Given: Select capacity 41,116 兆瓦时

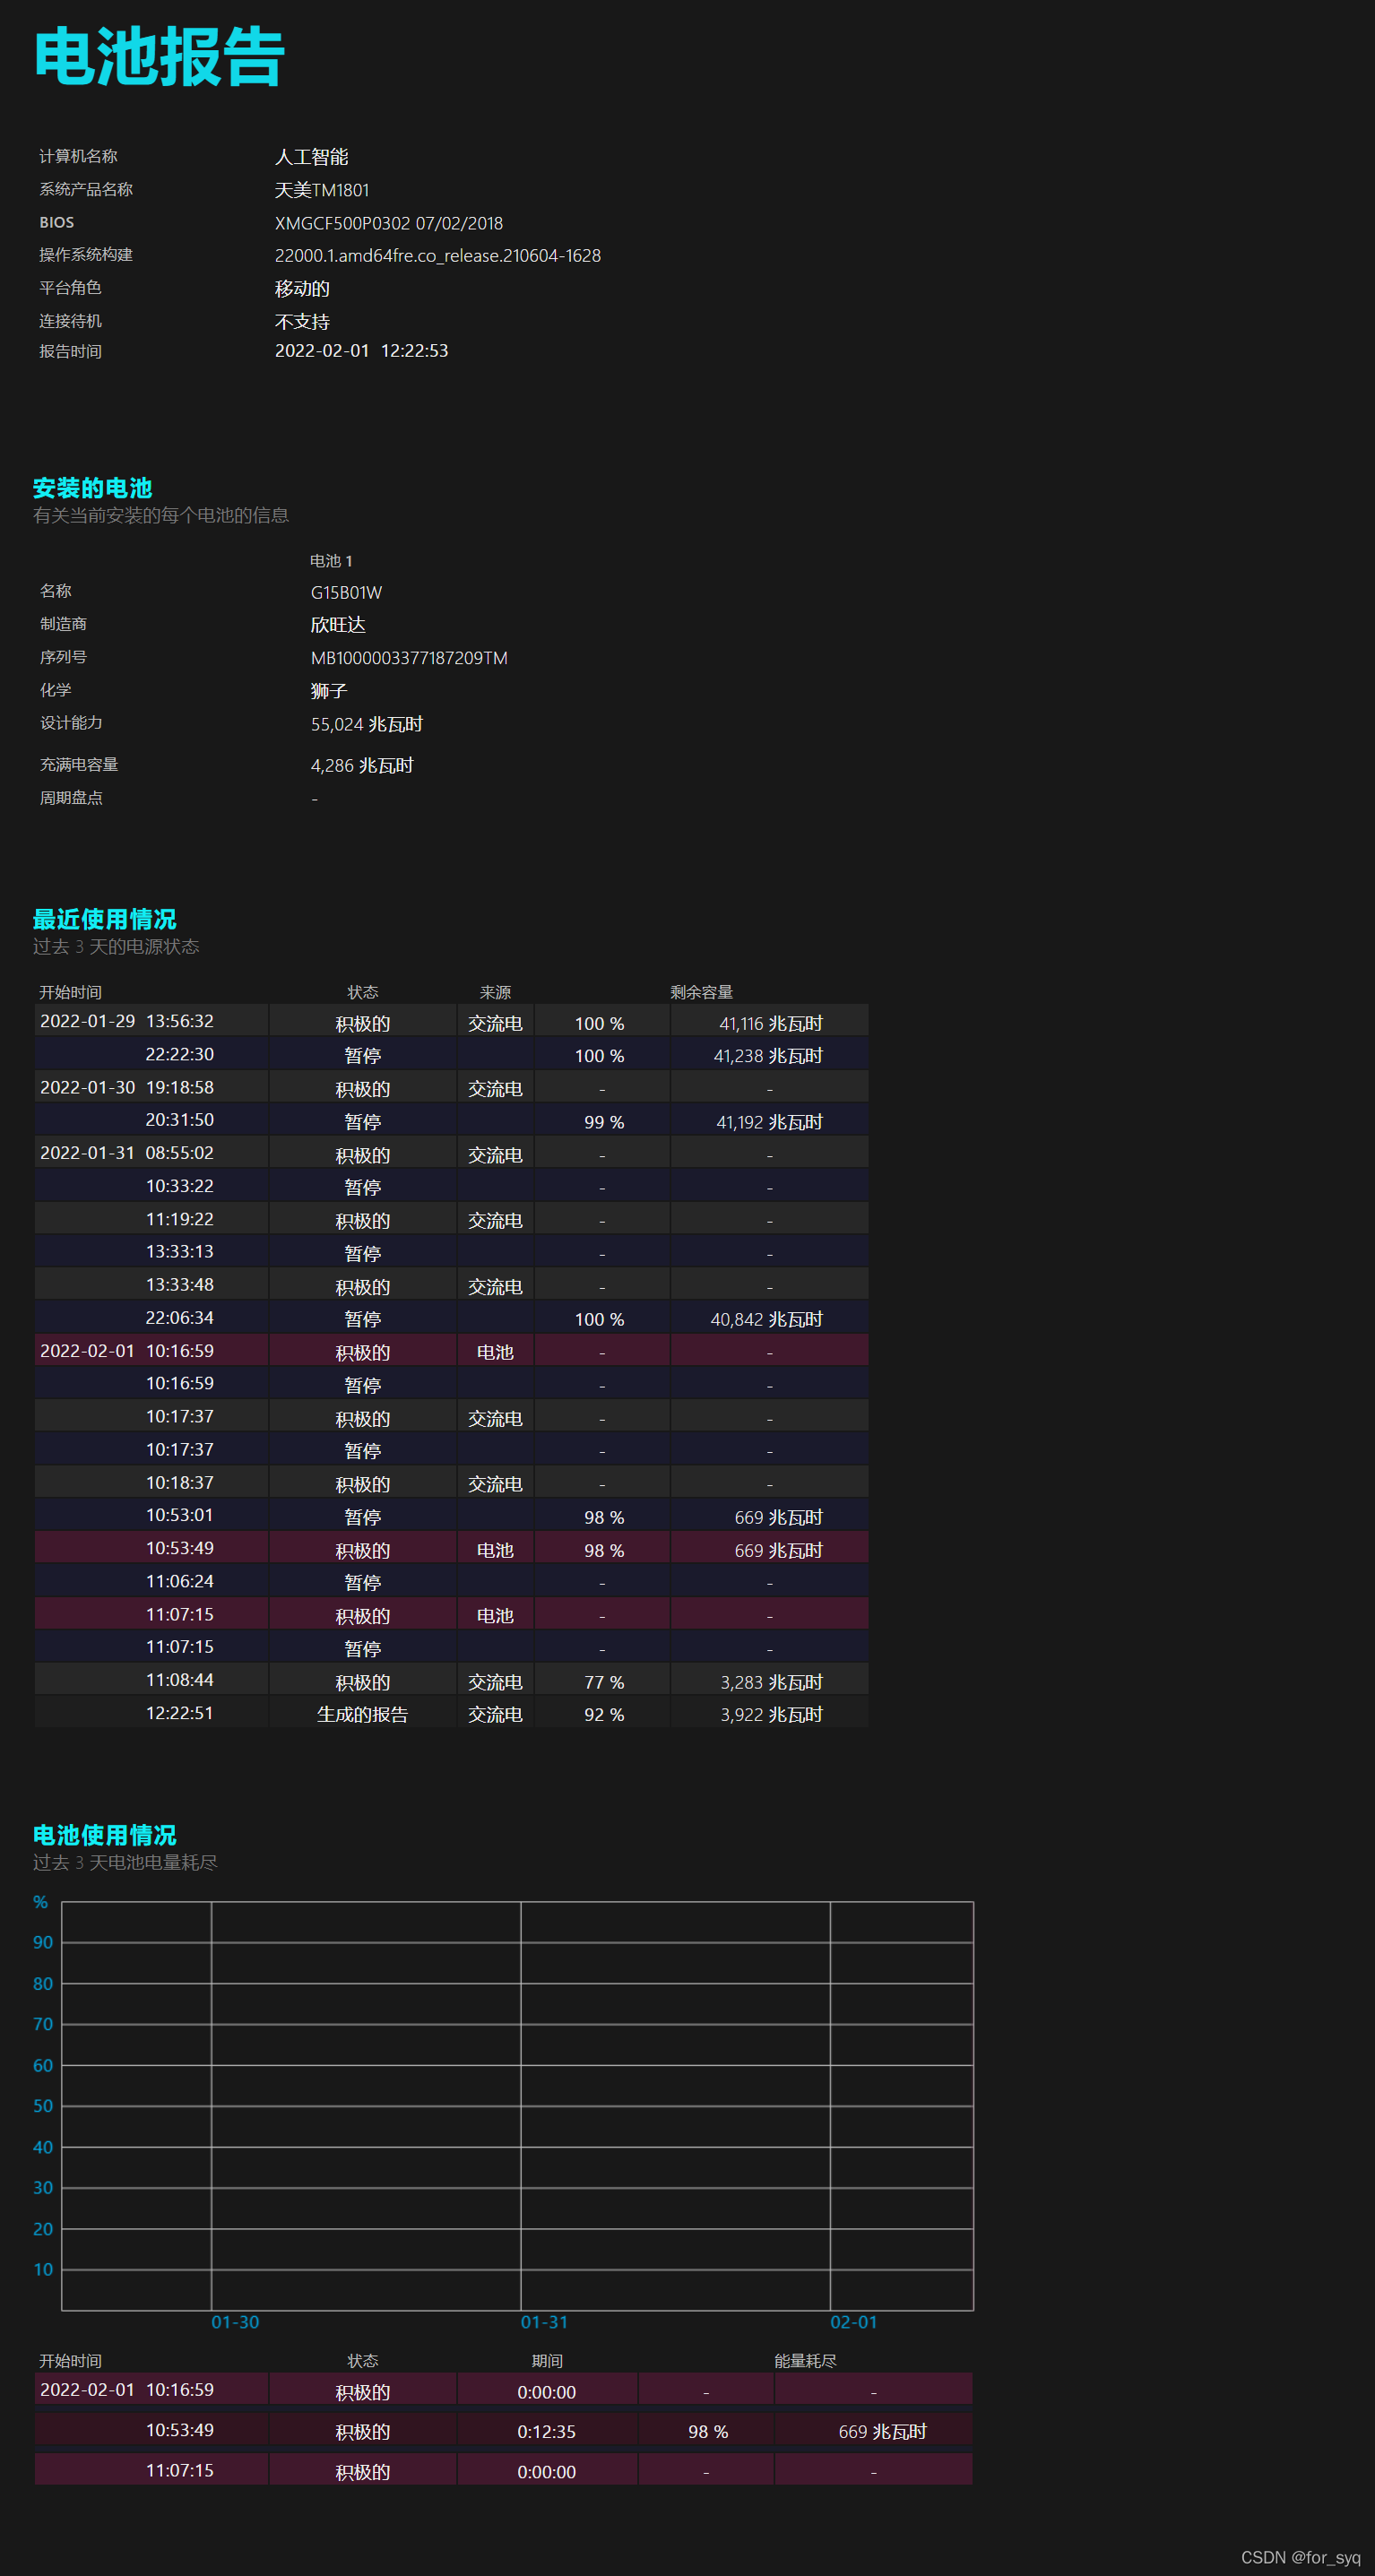Looking at the screenshot, I should point(770,1023).
